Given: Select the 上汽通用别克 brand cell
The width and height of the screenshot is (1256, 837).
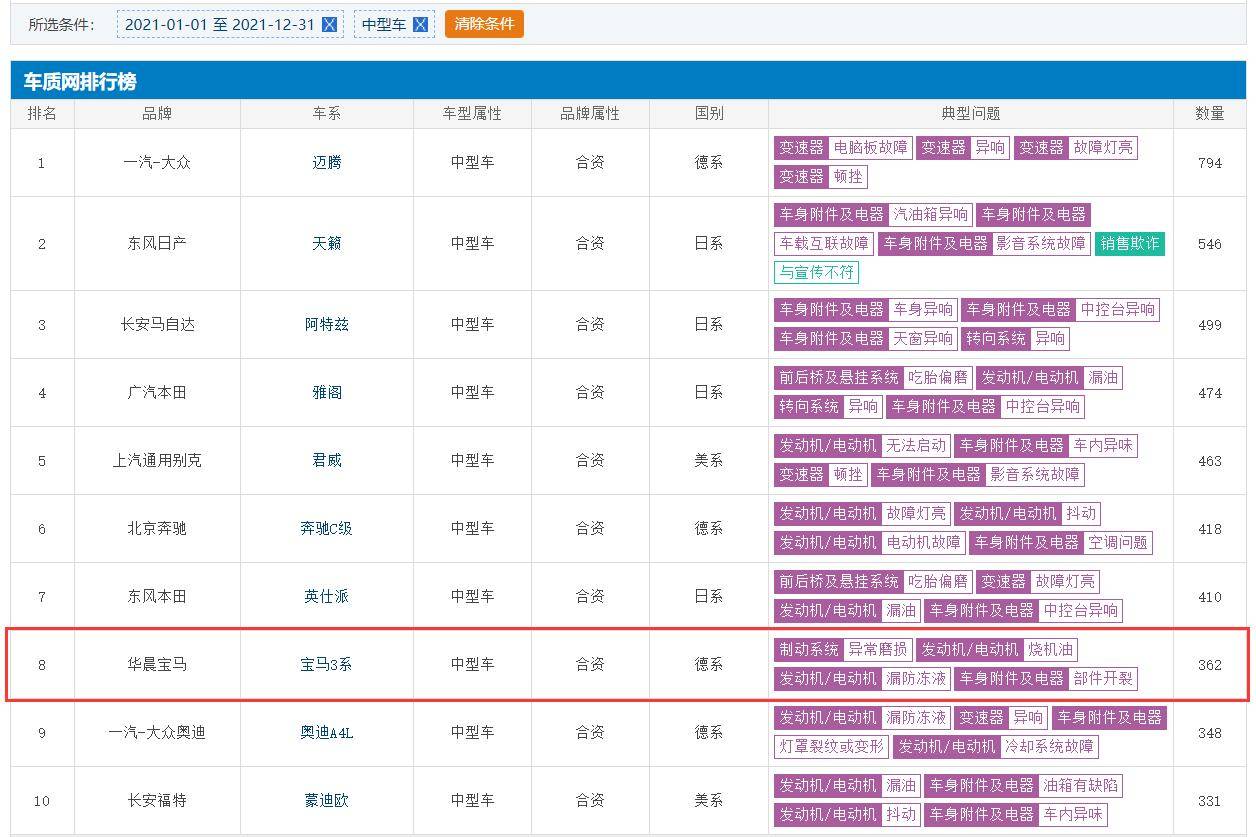Looking at the screenshot, I should (x=157, y=460).
